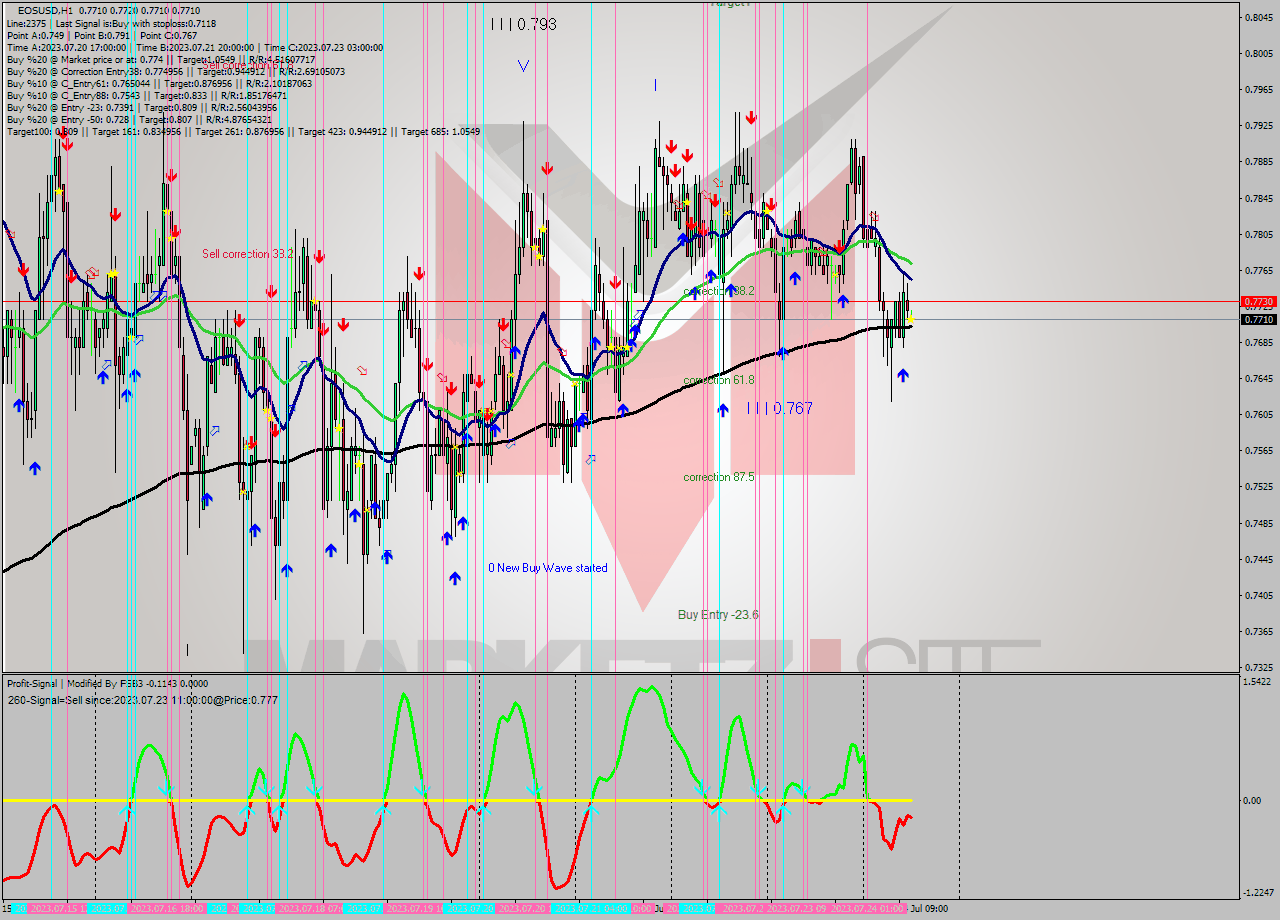Click the 0.7525 price axis value
The width and height of the screenshot is (1280, 920).
point(1258,487)
